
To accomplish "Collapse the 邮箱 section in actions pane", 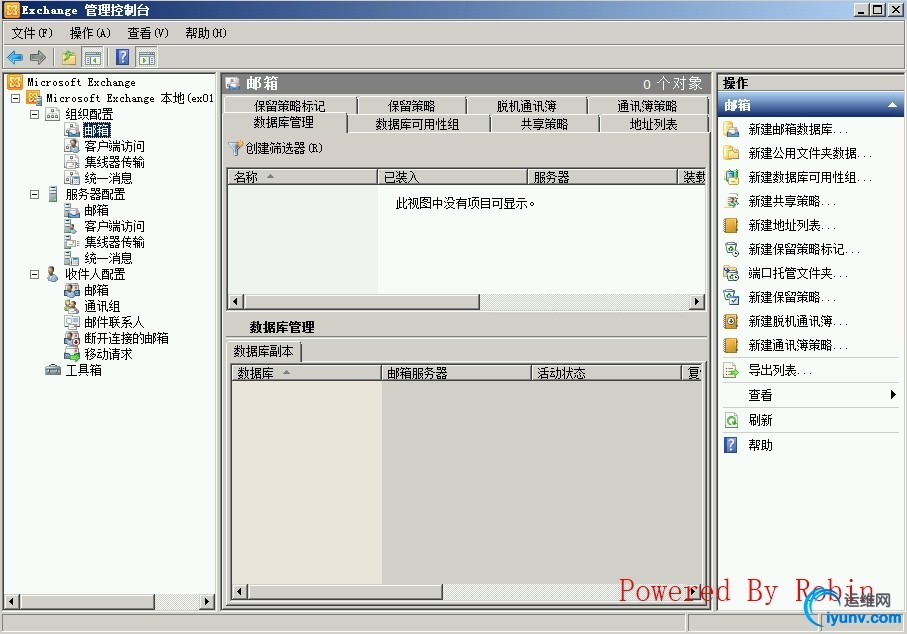I will [893, 105].
